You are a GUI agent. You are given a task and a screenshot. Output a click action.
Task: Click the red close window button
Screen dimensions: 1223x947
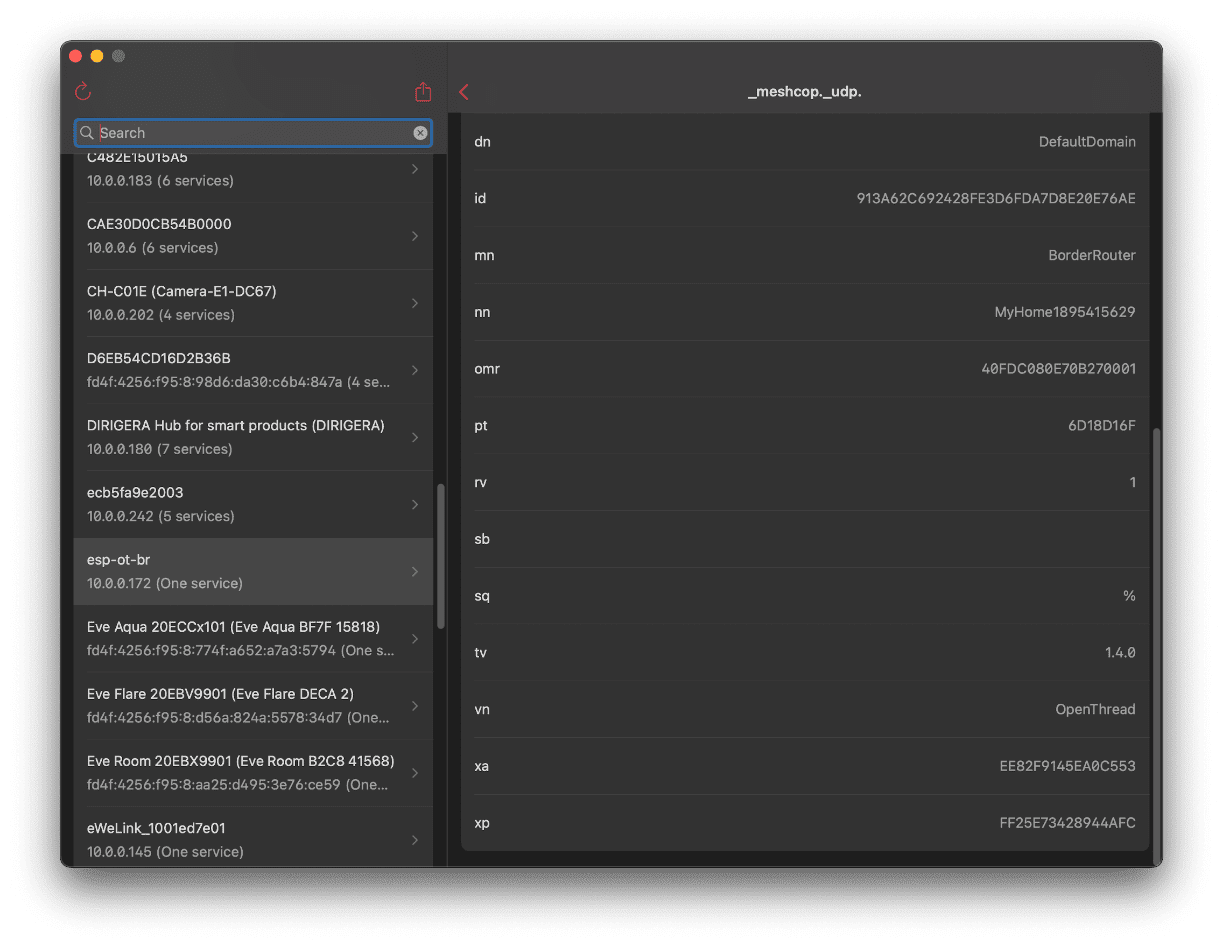coord(75,56)
